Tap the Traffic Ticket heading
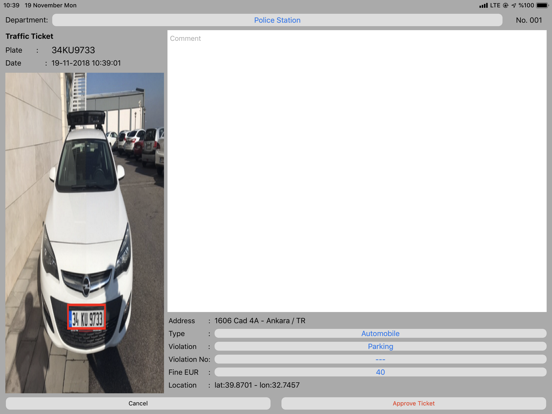The width and height of the screenshot is (552, 414). [29, 36]
